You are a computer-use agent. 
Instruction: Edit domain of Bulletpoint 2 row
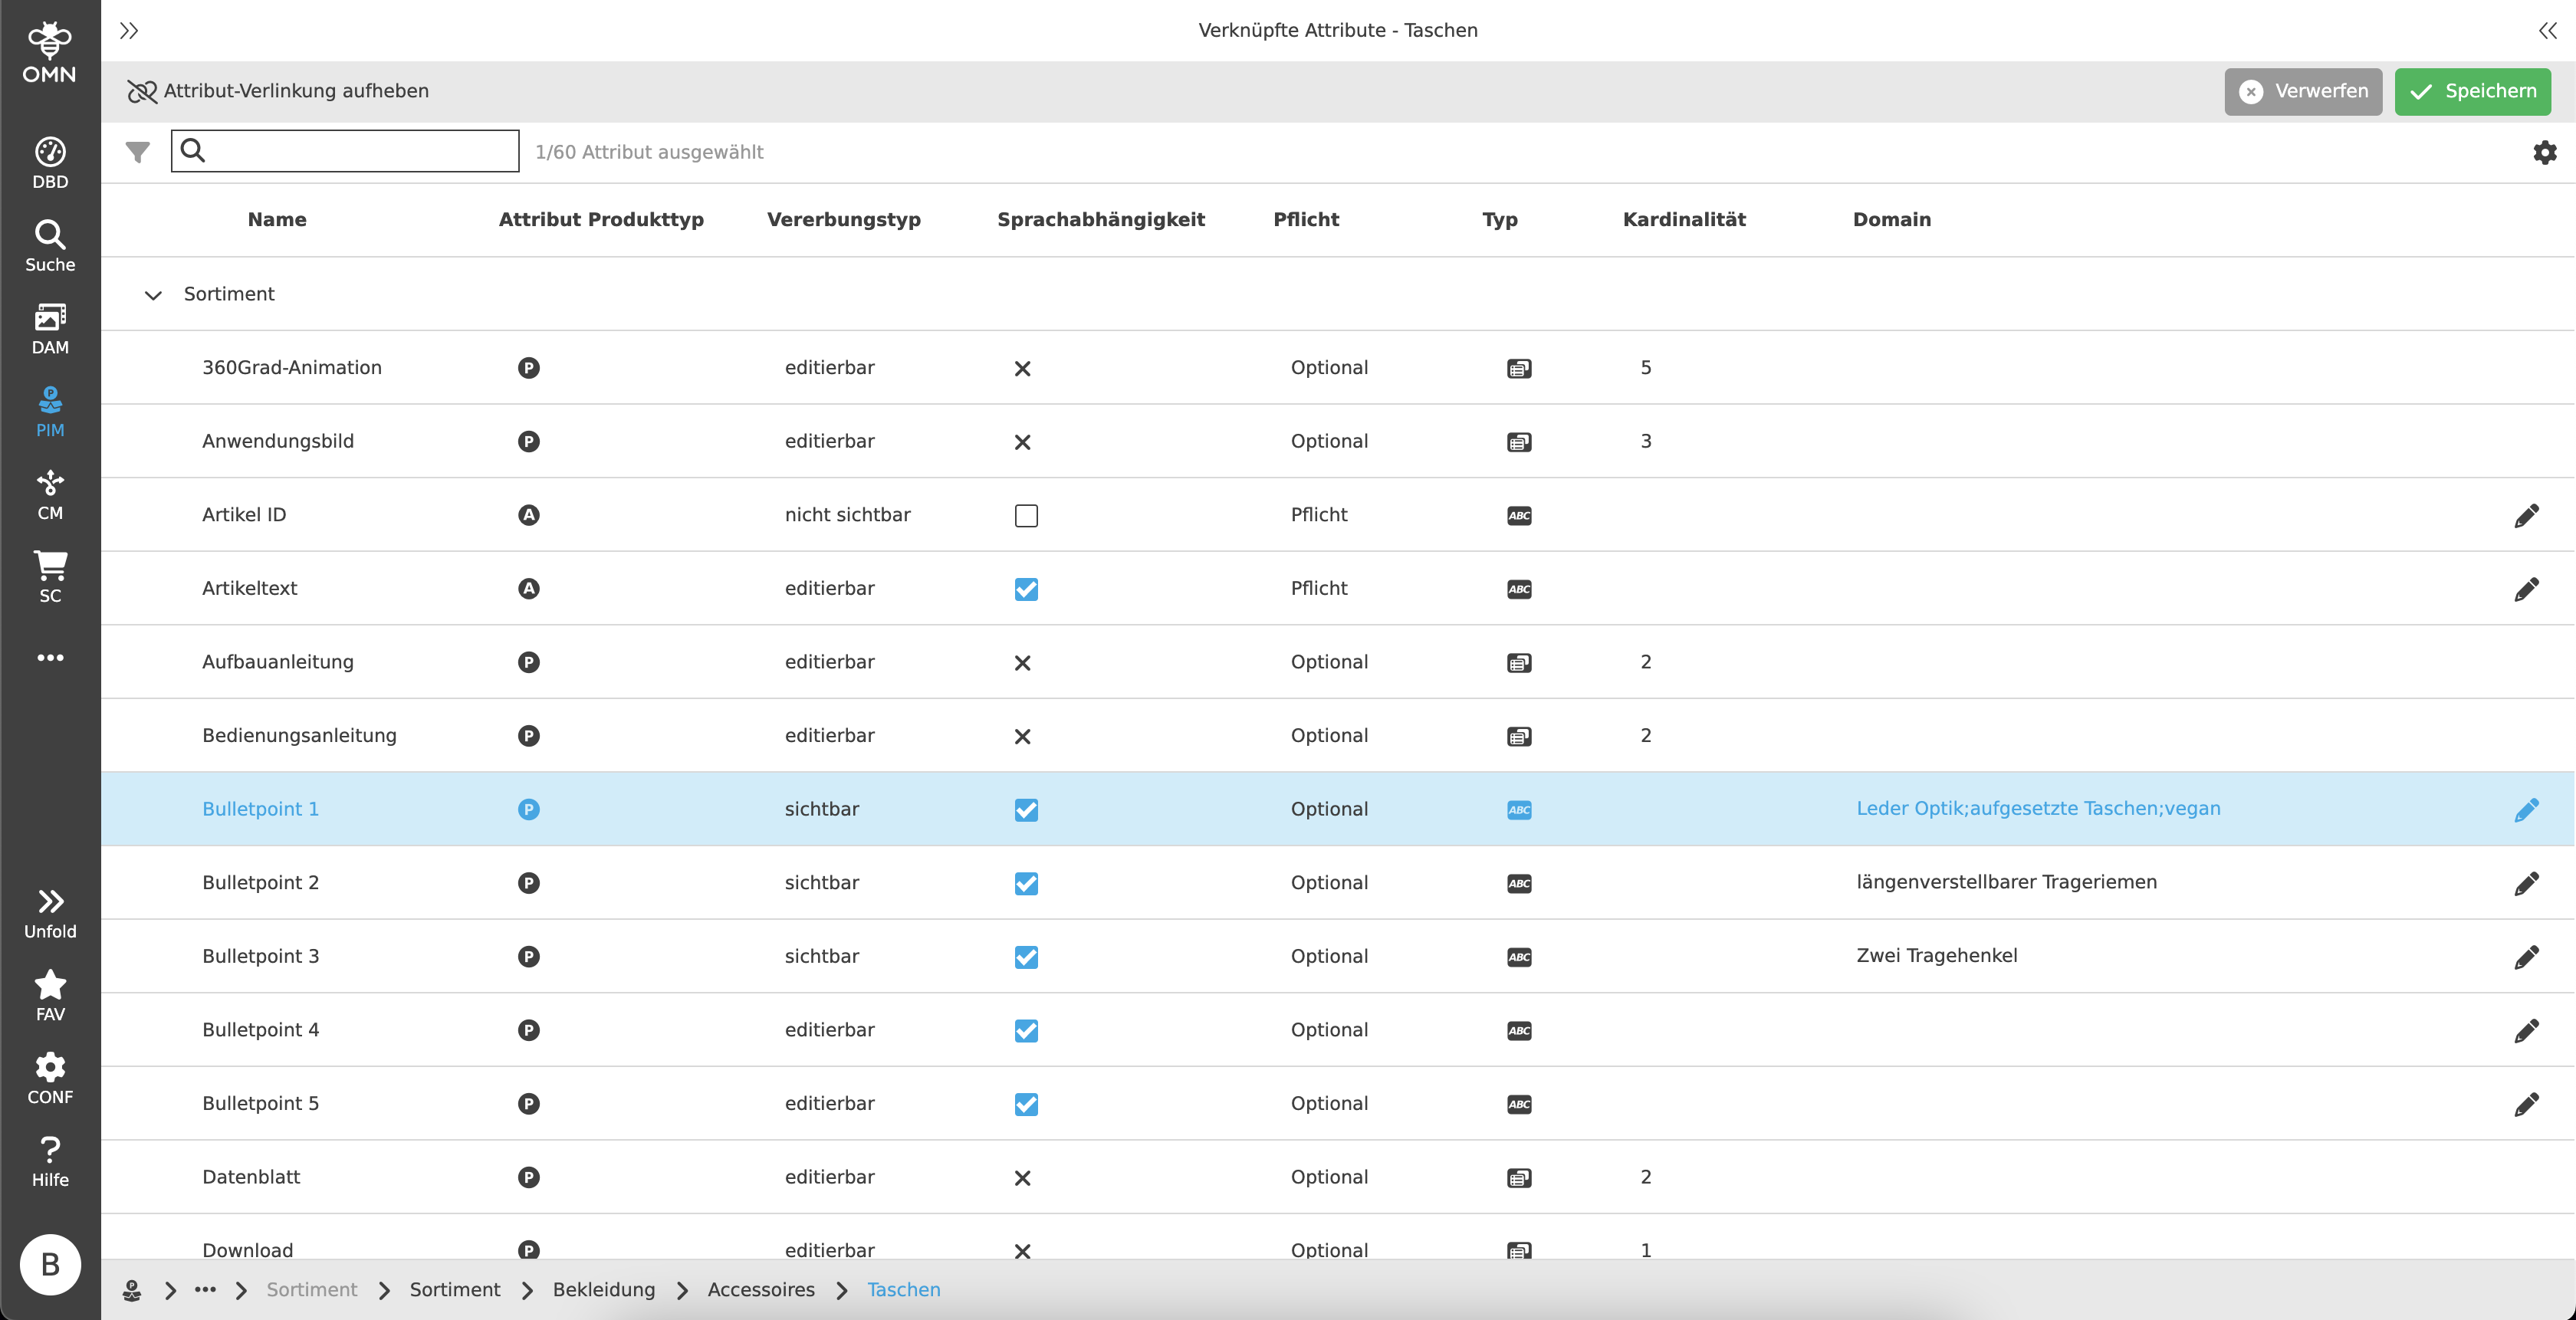pos(2526,883)
